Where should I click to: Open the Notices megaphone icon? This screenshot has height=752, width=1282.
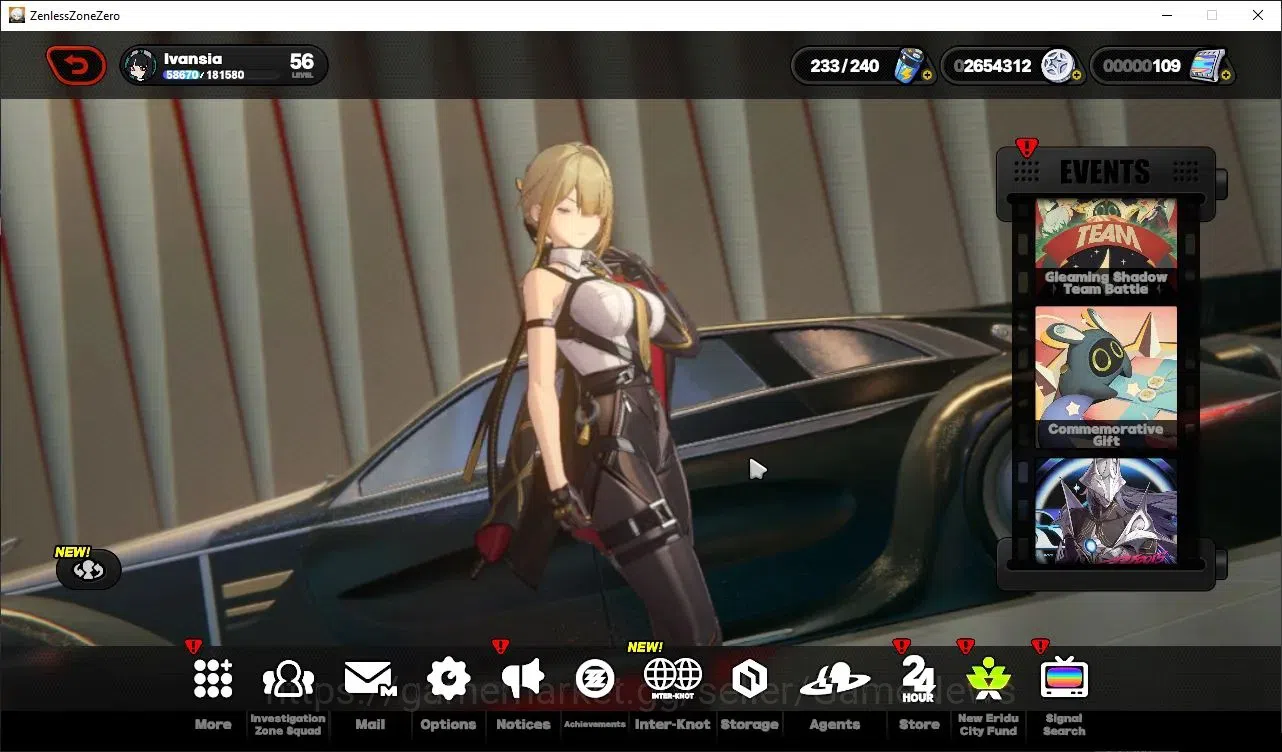[523, 679]
